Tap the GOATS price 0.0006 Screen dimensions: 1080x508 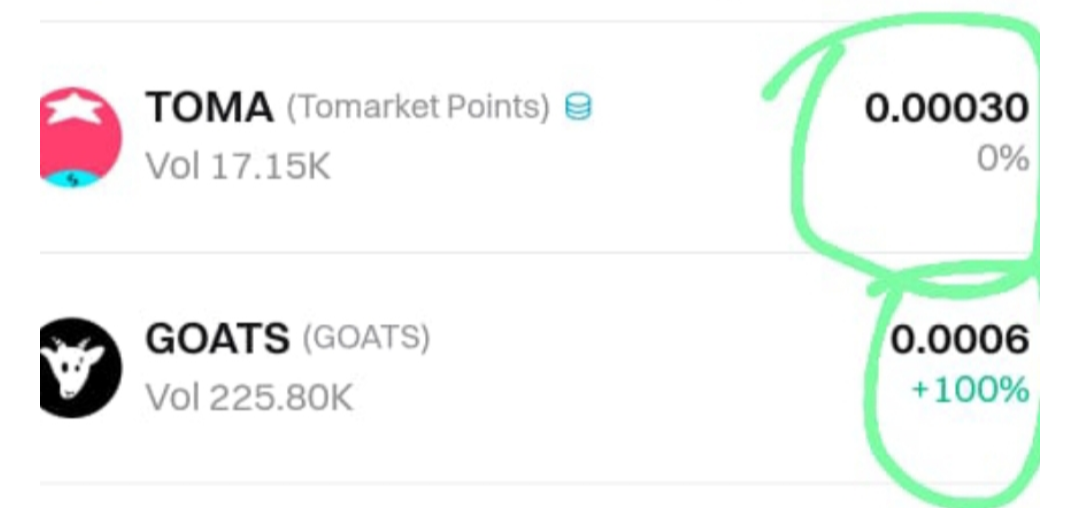pyautogui.click(x=959, y=340)
